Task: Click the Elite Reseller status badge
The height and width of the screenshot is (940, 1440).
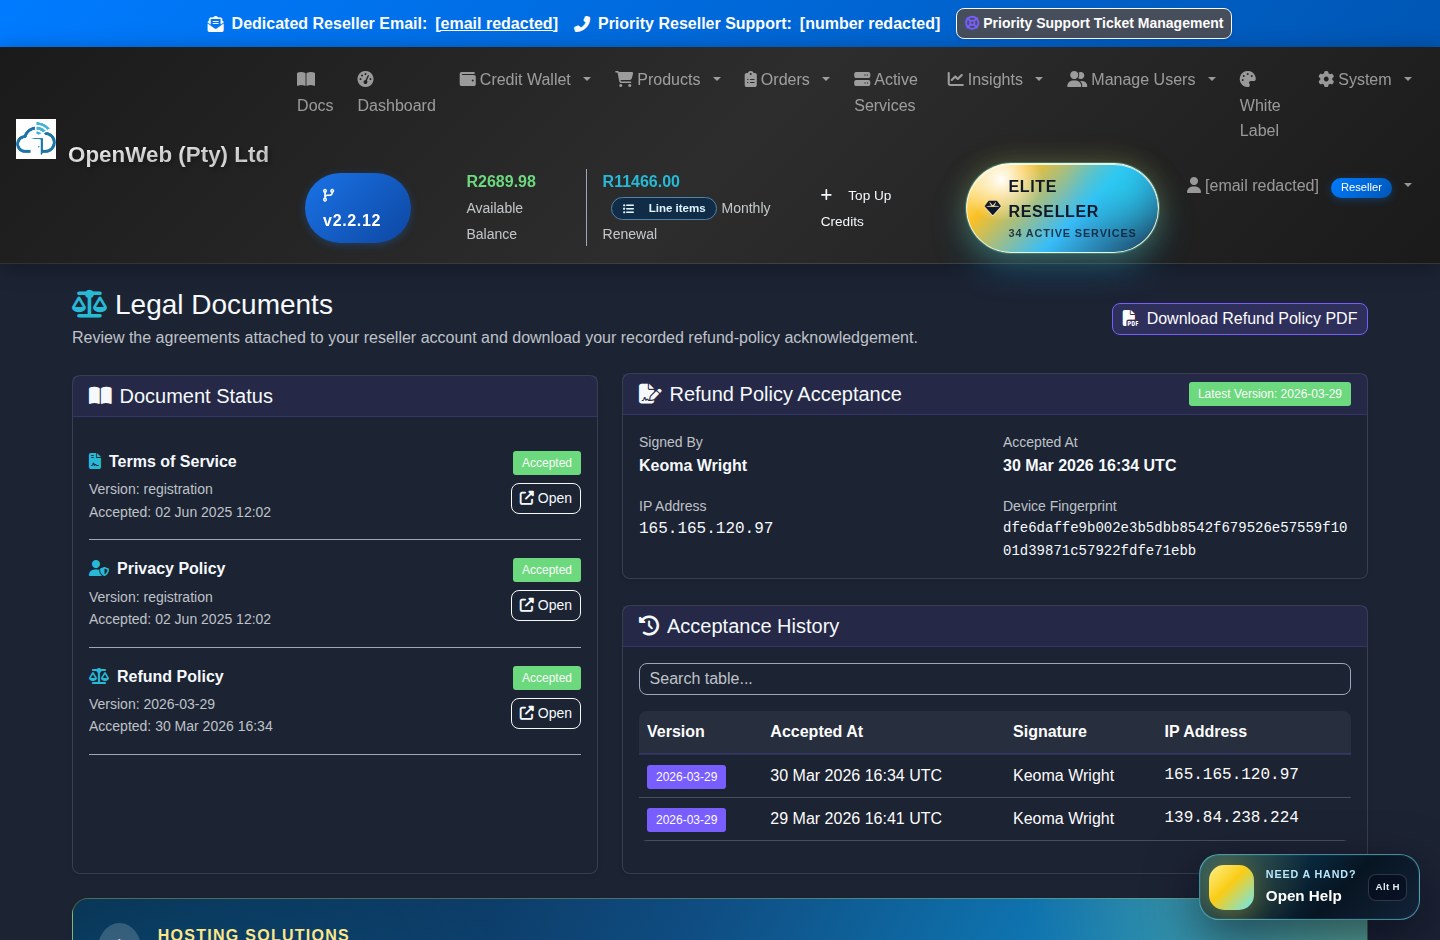Action: click(1062, 208)
